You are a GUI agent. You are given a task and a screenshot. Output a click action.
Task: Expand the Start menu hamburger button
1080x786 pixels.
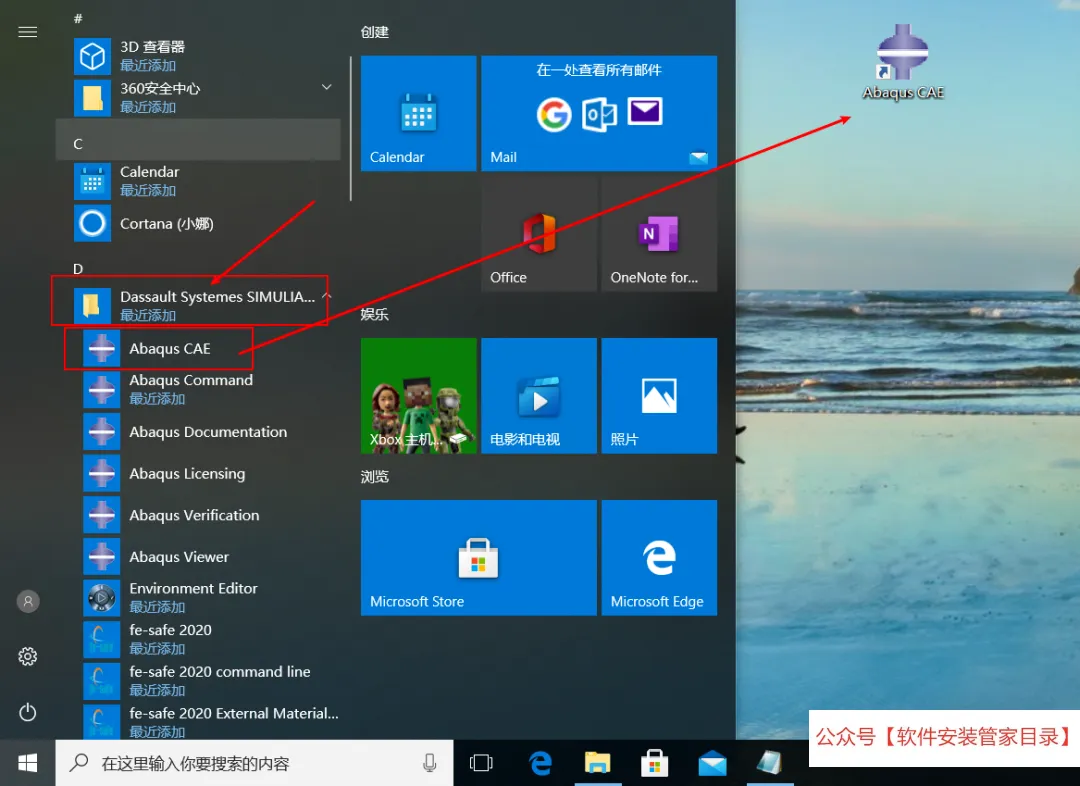28,32
